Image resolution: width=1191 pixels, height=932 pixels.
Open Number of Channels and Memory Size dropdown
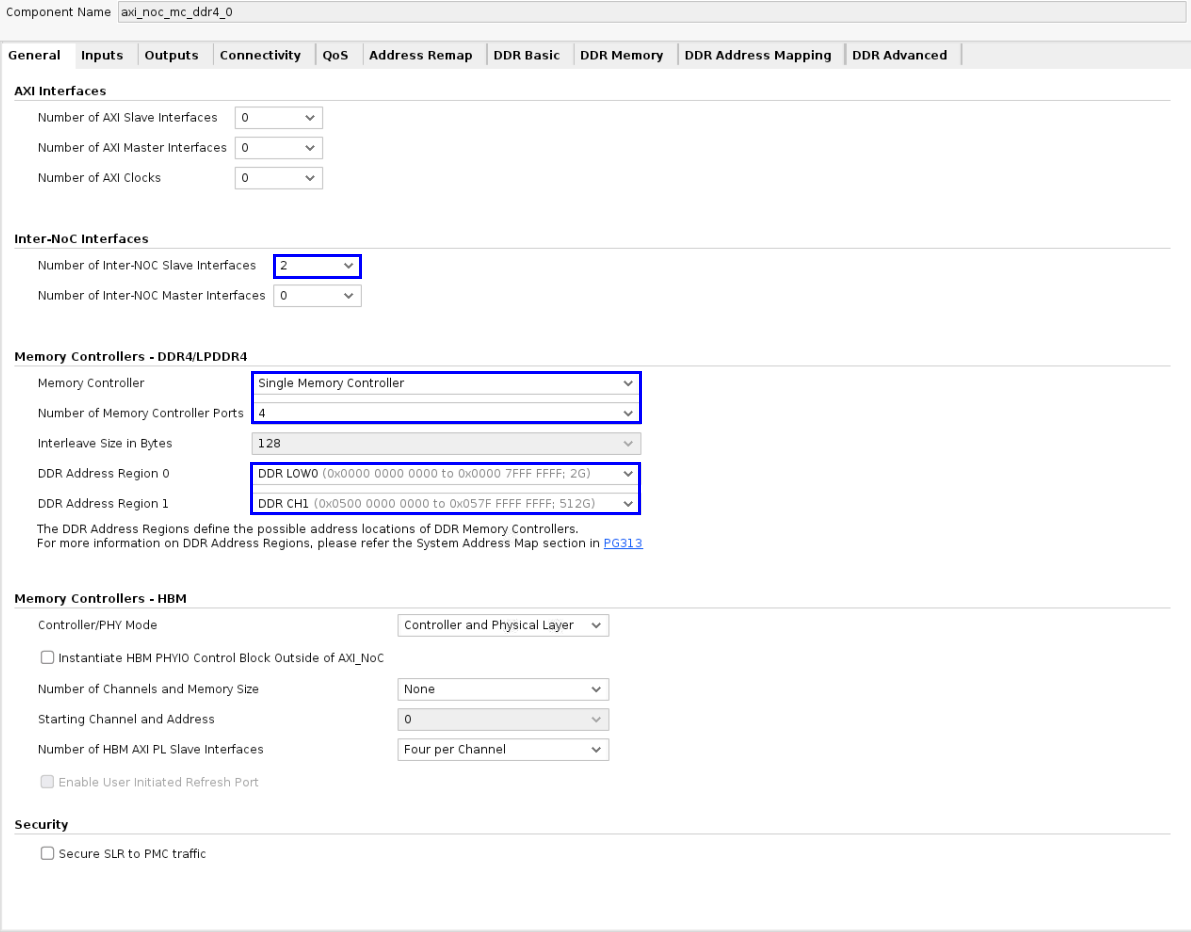[503, 689]
